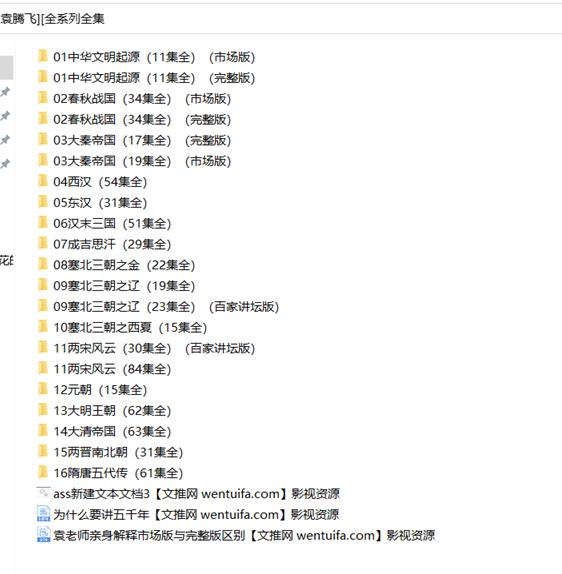Select 13大明王朝 (62集全) folder name
This screenshot has height=574, width=562.
[x=112, y=410]
